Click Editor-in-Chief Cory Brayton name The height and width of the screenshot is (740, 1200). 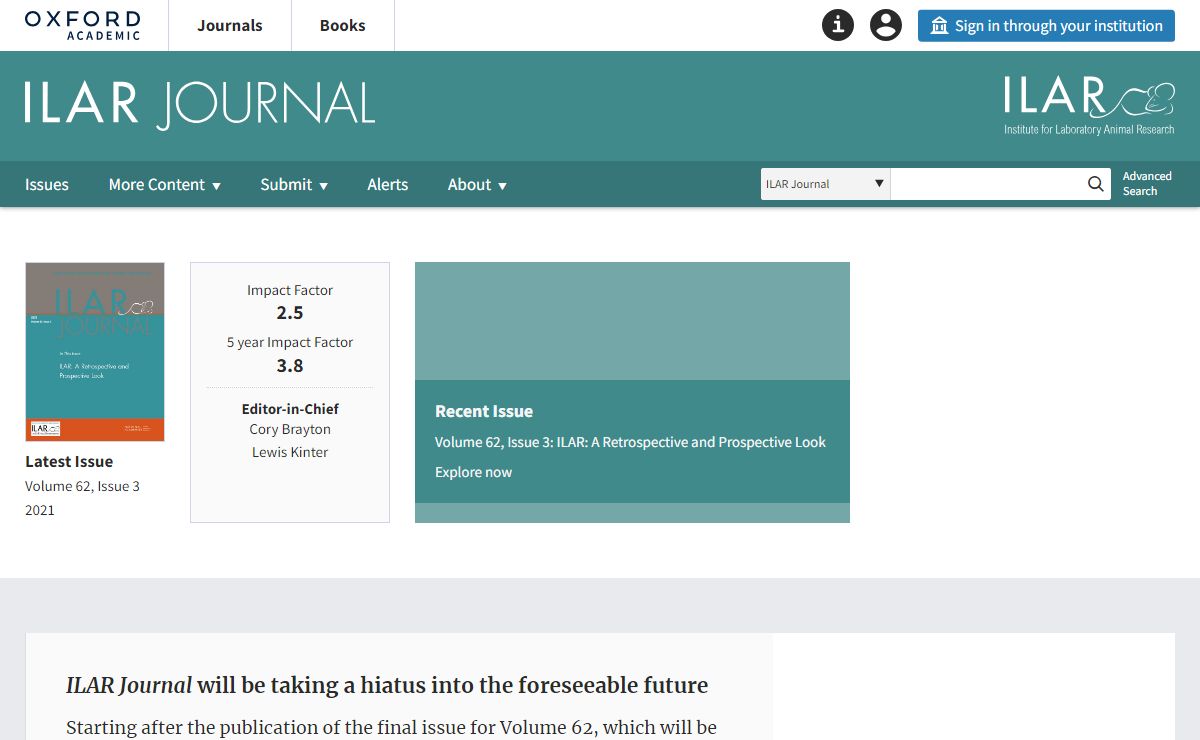point(290,429)
